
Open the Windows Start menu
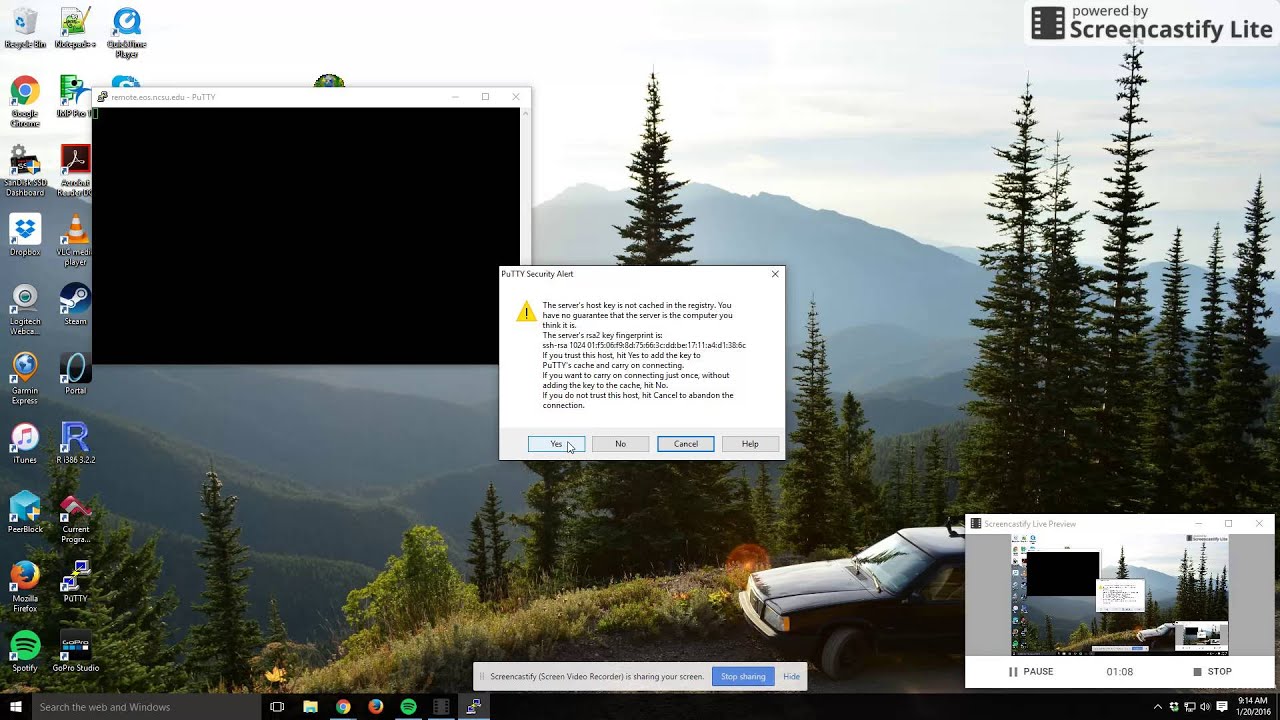[15, 707]
